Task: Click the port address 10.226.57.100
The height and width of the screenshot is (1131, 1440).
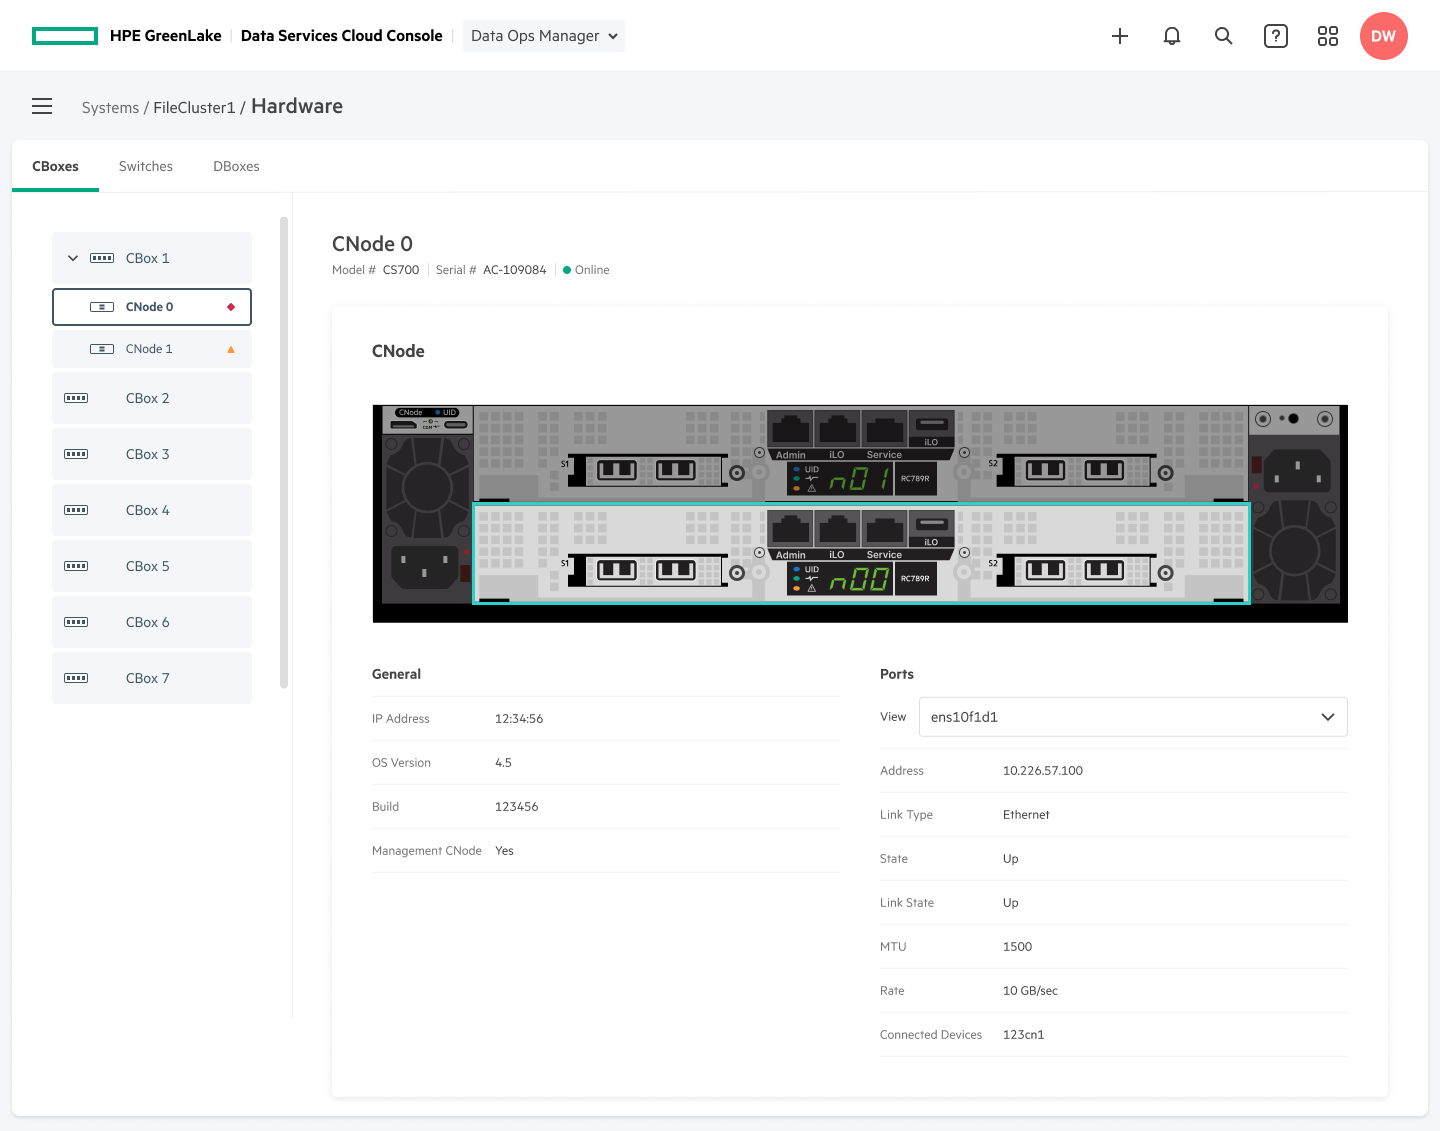Action: click(1043, 771)
